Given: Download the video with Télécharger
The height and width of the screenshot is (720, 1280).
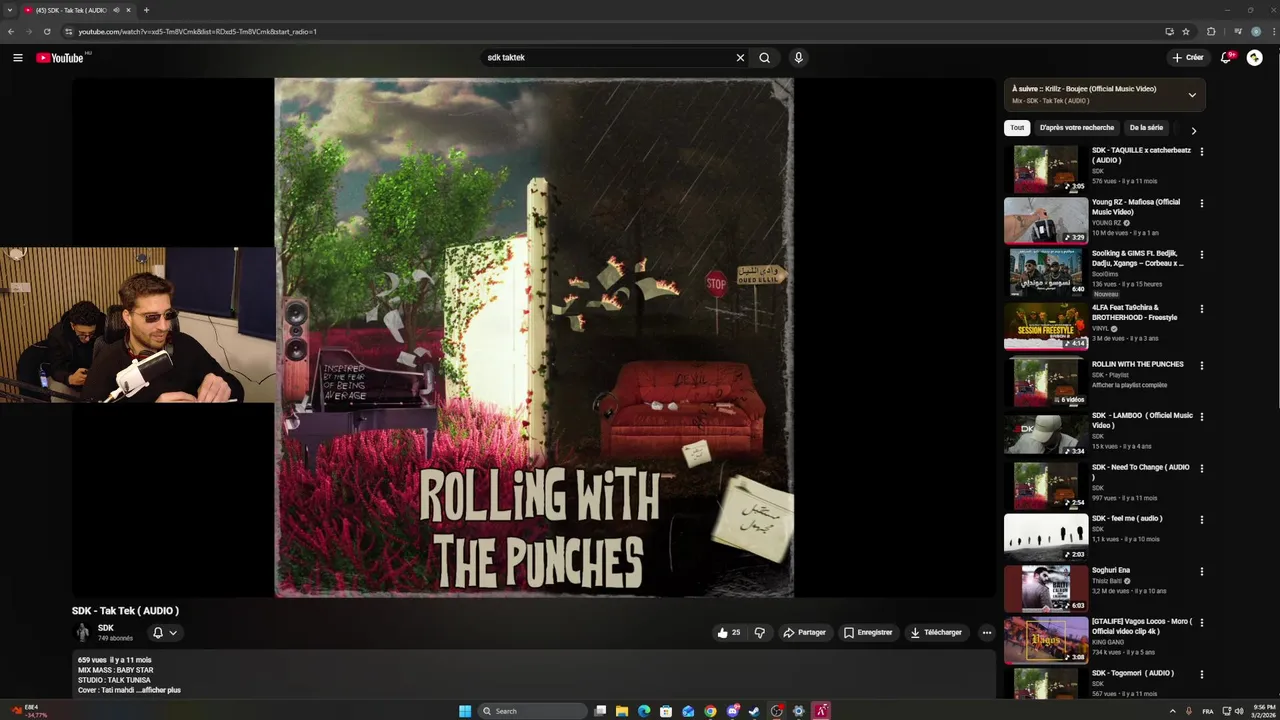Looking at the screenshot, I should [x=936, y=632].
